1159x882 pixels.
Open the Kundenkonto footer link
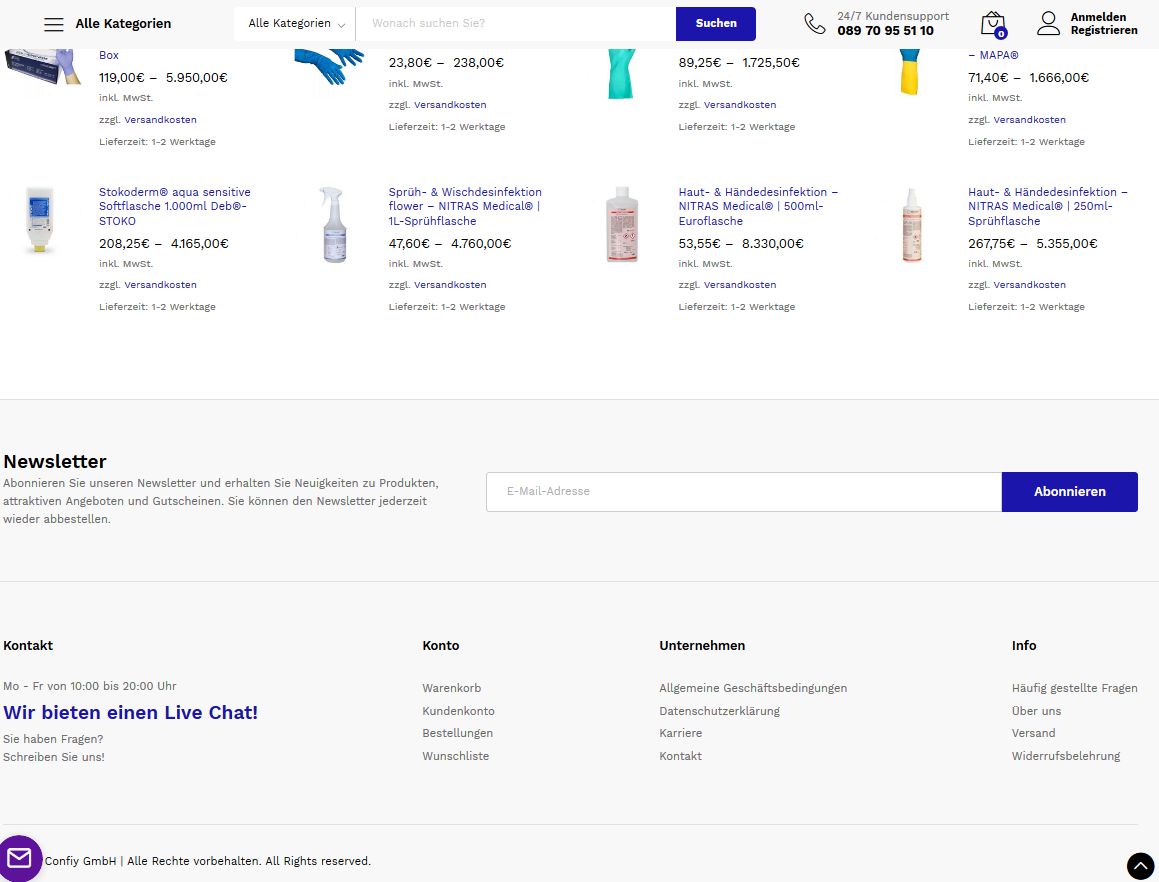click(458, 711)
